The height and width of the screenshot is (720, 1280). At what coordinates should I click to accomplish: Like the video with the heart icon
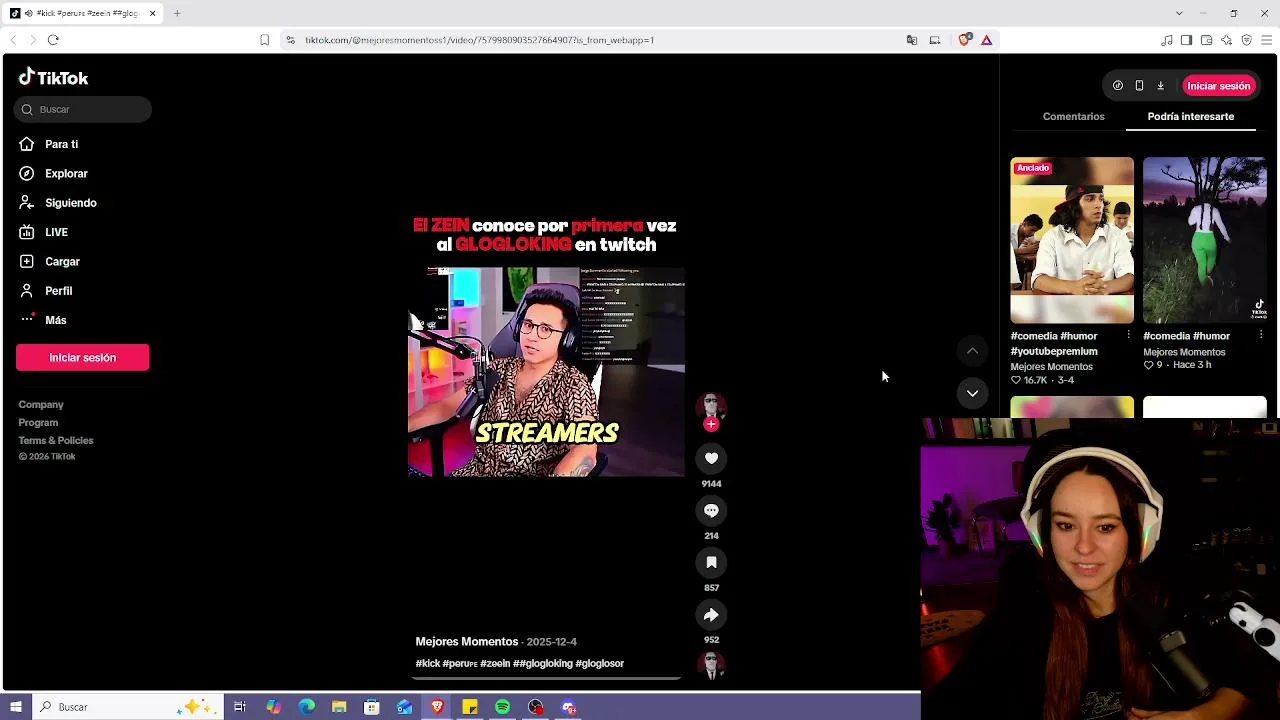point(711,458)
